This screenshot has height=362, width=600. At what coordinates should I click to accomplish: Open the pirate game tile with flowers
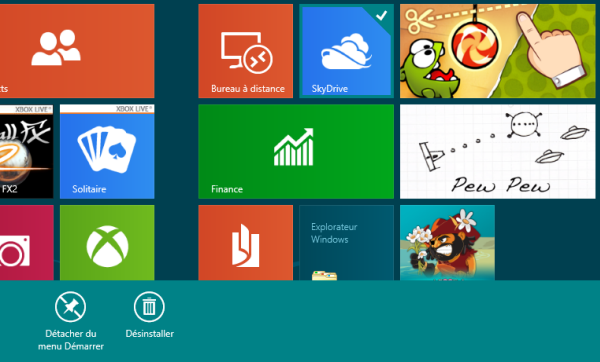(x=447, y=243)
